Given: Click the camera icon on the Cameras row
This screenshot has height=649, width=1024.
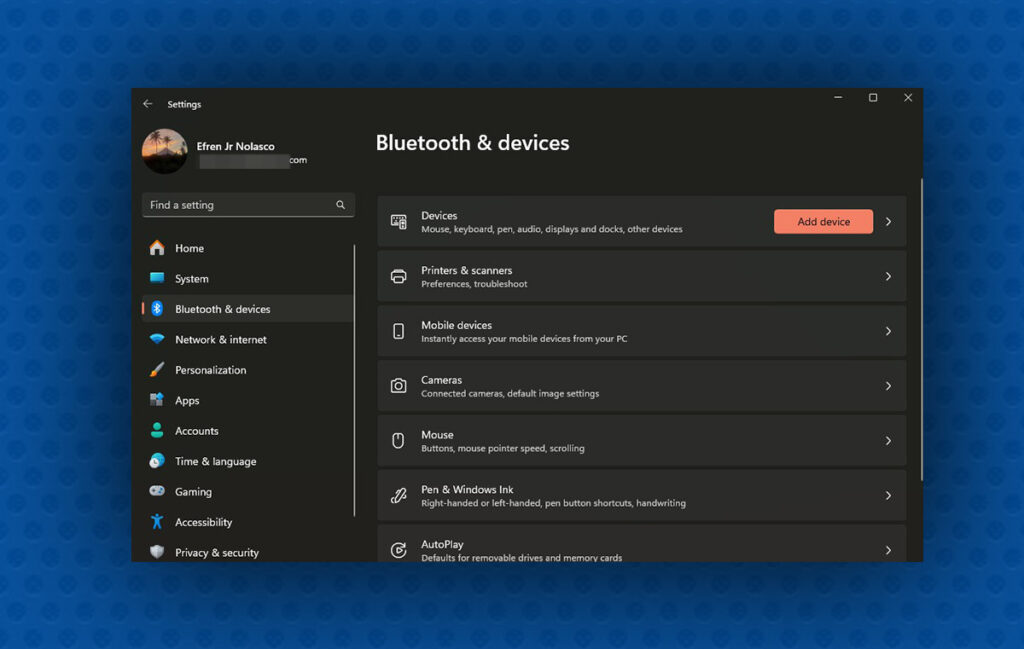Looking at the screenshot, I should click(399, 385).
